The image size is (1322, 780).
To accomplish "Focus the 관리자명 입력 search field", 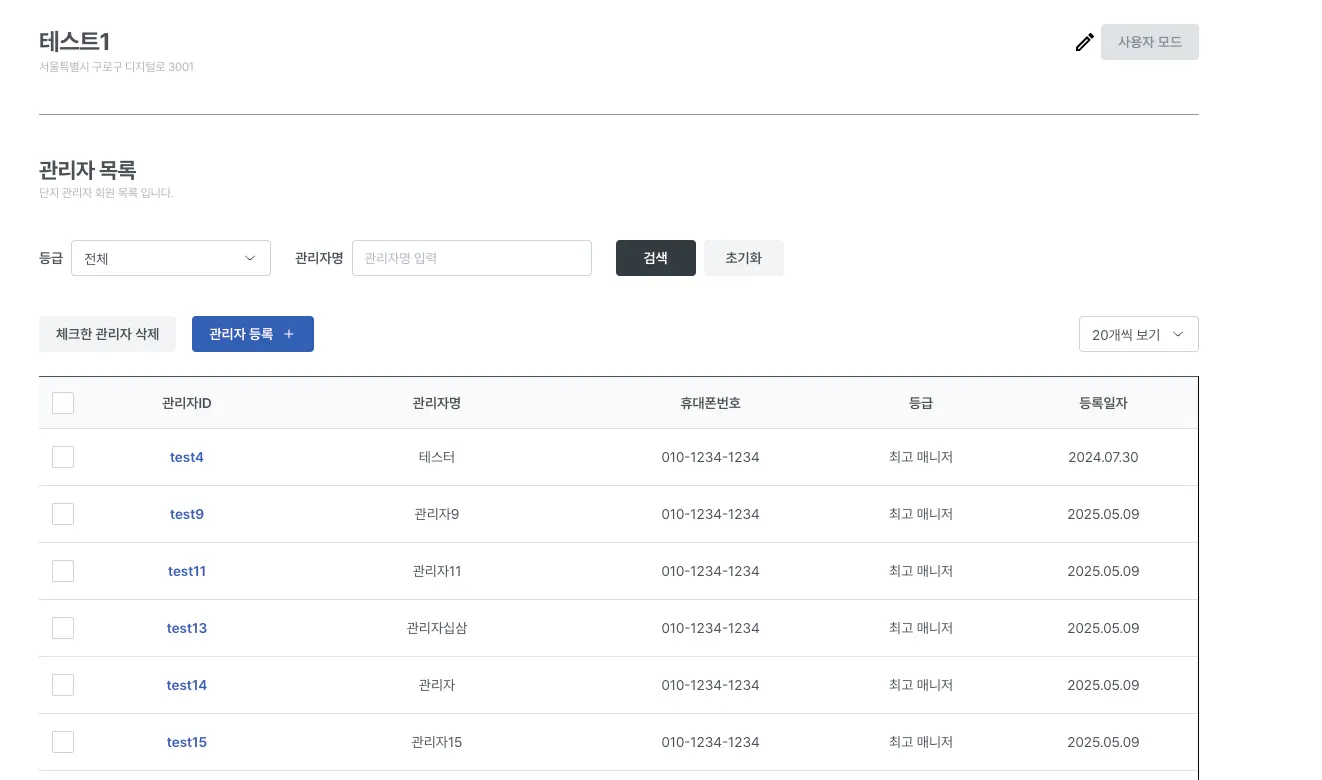I will pos(472,258).
